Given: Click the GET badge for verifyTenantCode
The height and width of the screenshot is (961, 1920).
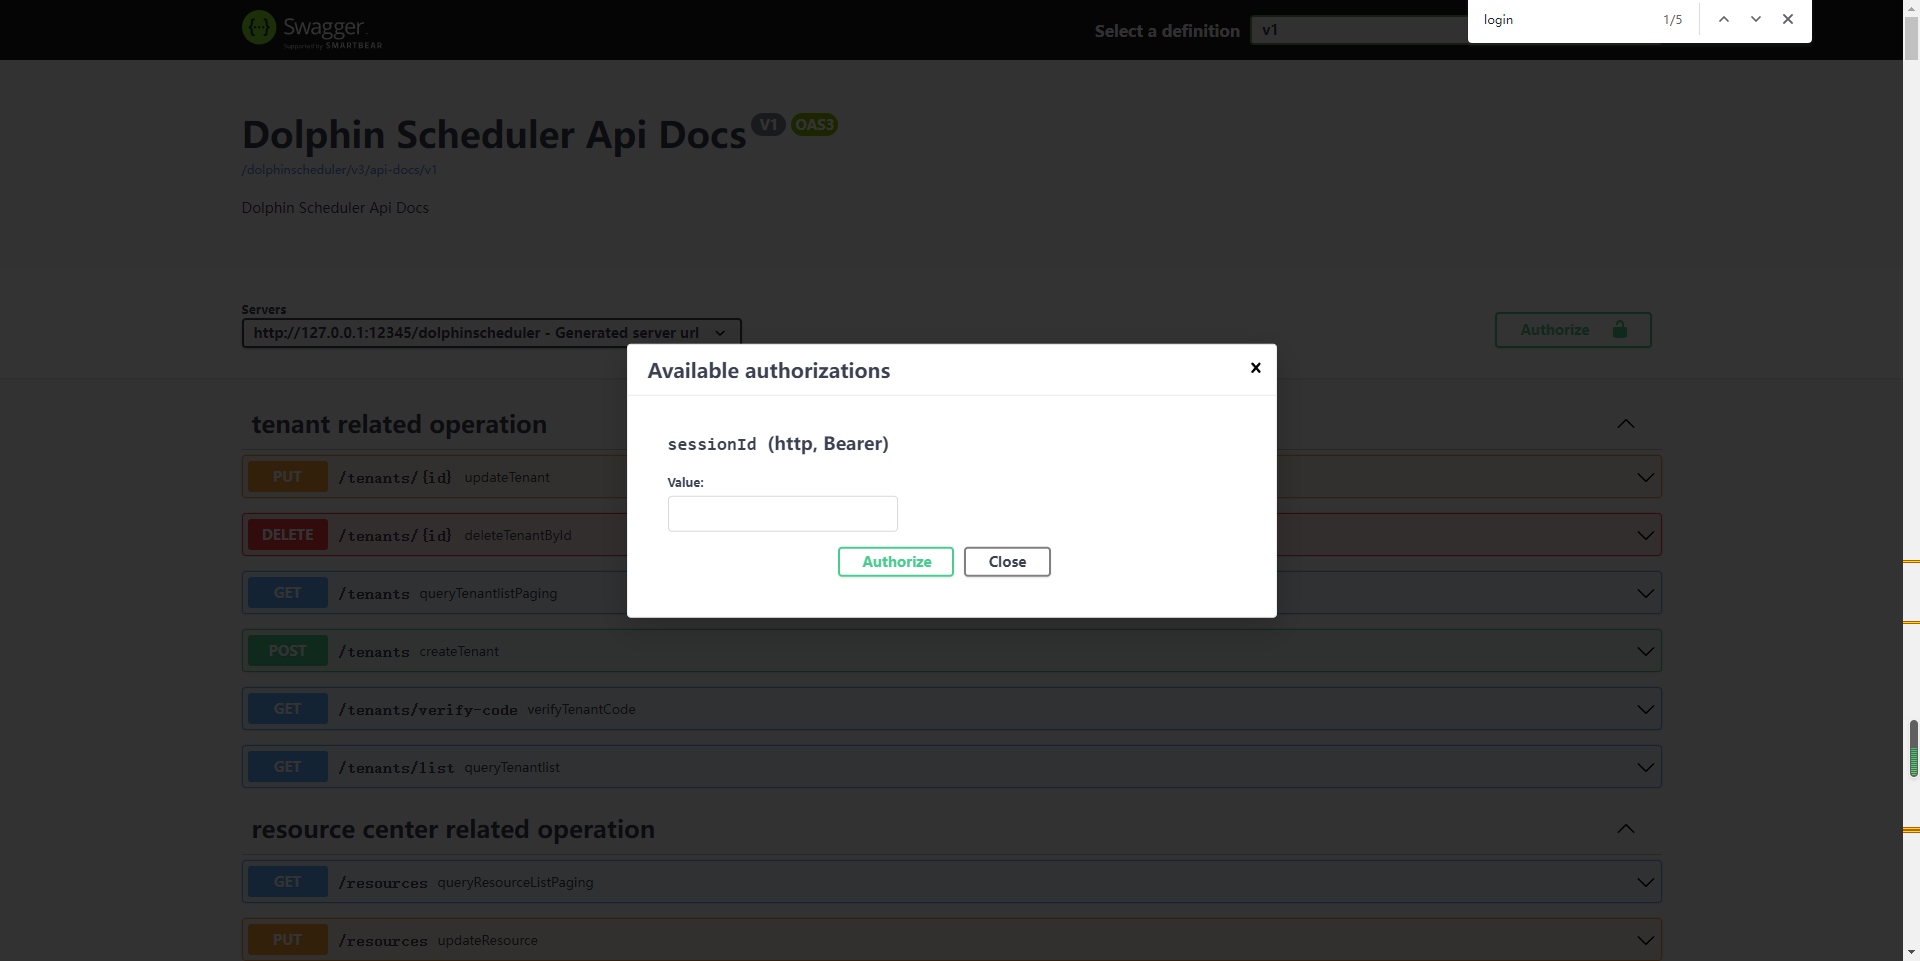Looking at the screenshot, I should [x=287, y=709].
